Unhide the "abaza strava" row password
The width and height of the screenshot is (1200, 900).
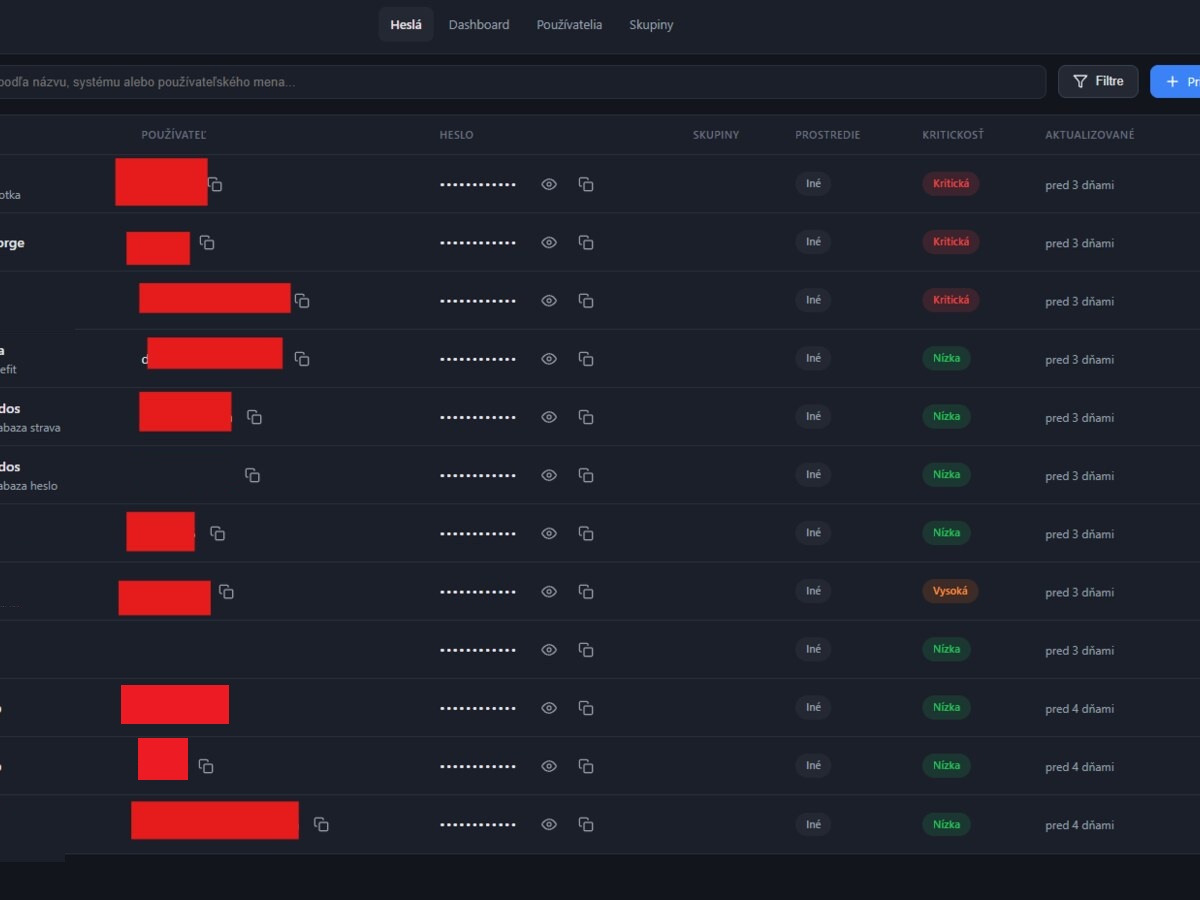coord(549,416)
